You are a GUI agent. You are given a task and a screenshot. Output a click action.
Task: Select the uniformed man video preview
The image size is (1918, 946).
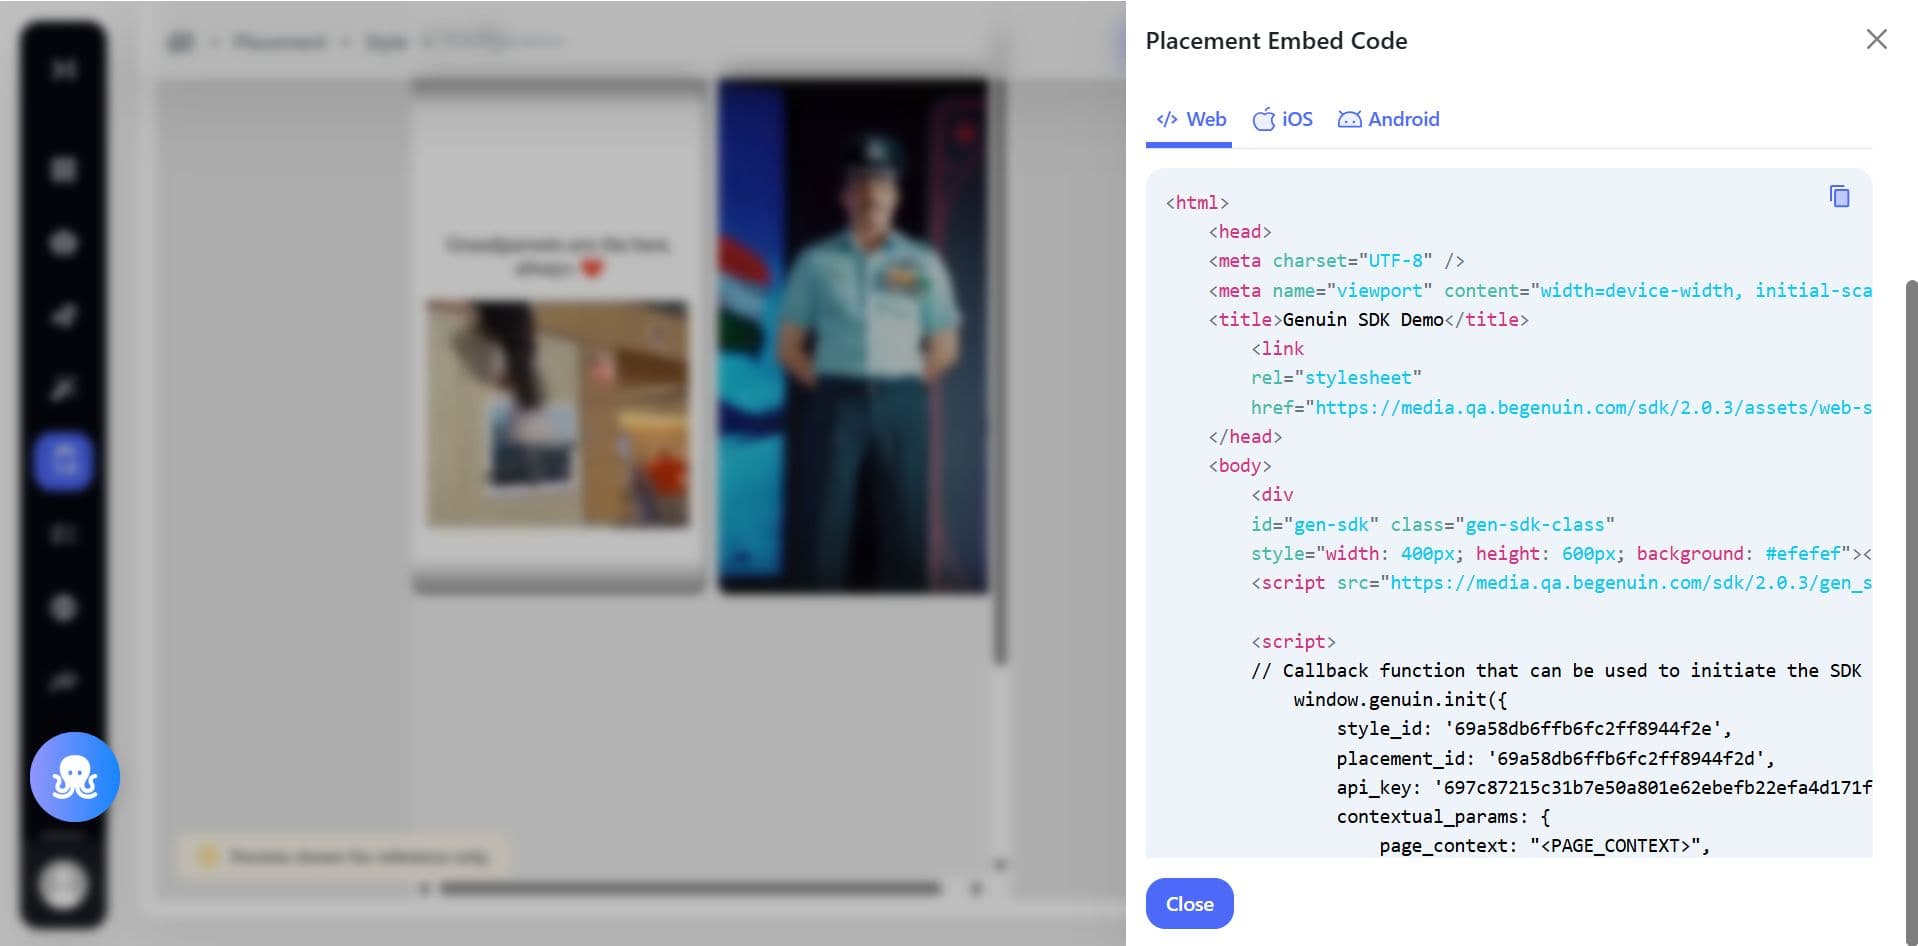tap(853, 336)
